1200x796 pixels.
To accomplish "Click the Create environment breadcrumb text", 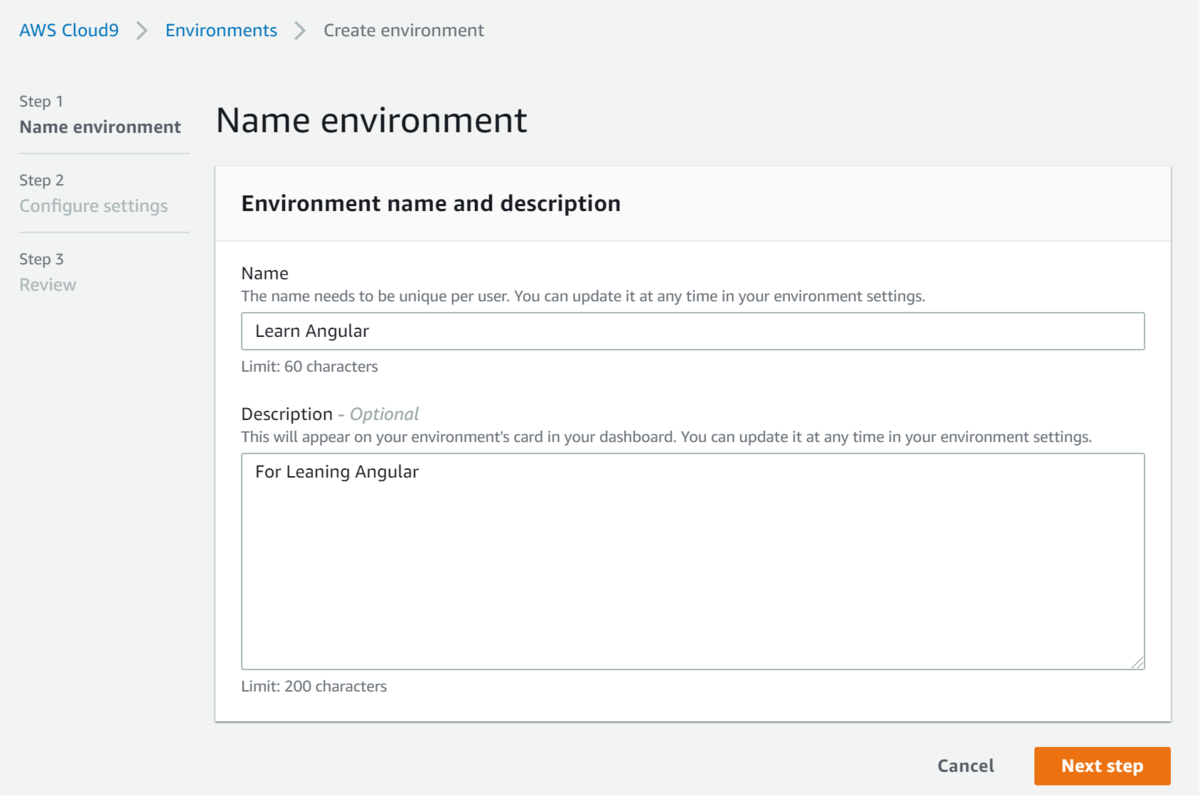I will click(x=403, y=30).
